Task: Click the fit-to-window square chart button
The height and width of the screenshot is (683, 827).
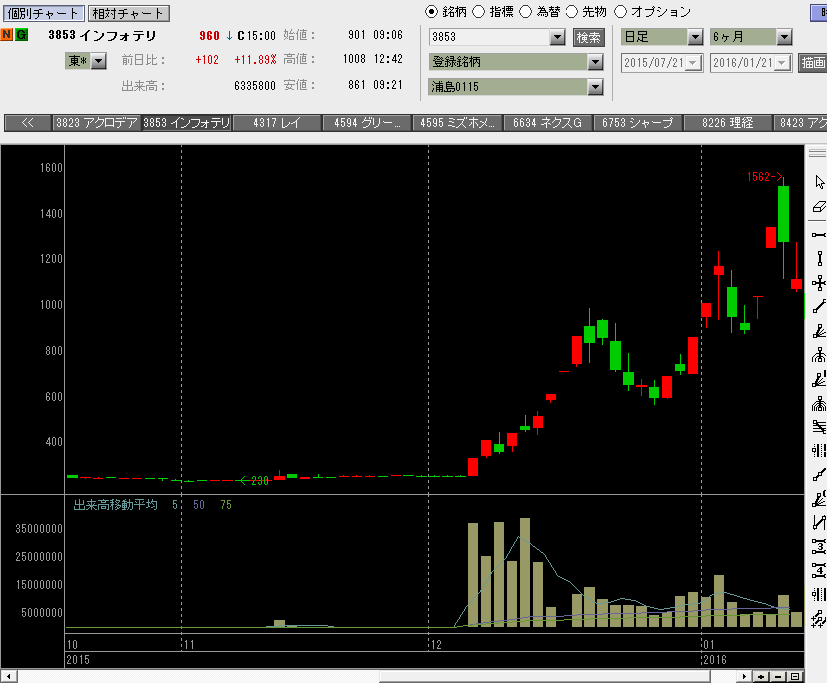Action: 795,676
